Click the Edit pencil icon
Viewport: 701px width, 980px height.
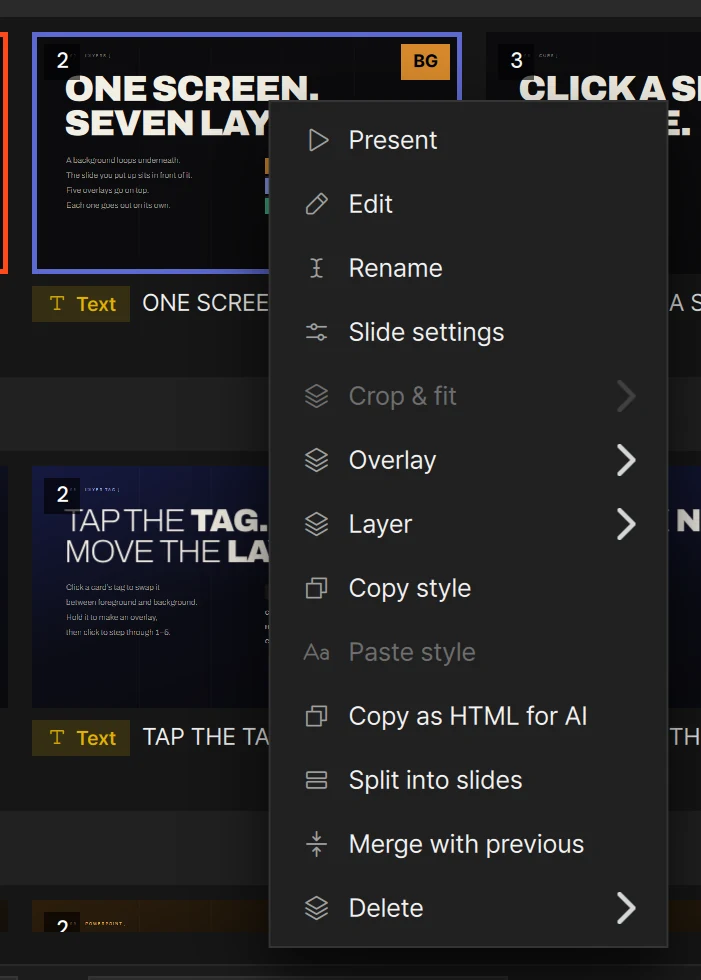(x=317, y=204)
